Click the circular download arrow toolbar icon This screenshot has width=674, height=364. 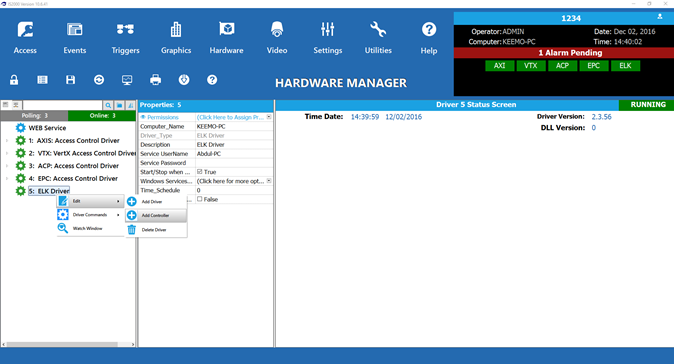184,80
